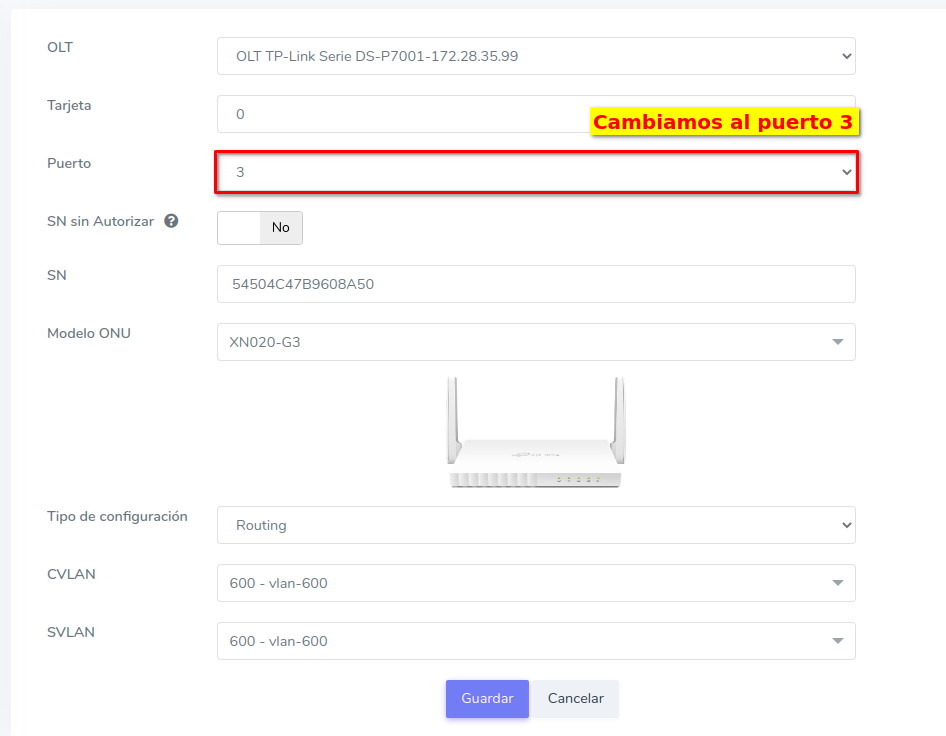Select the XN020-G3 model value
946x736 pixels.
point(265,342)
